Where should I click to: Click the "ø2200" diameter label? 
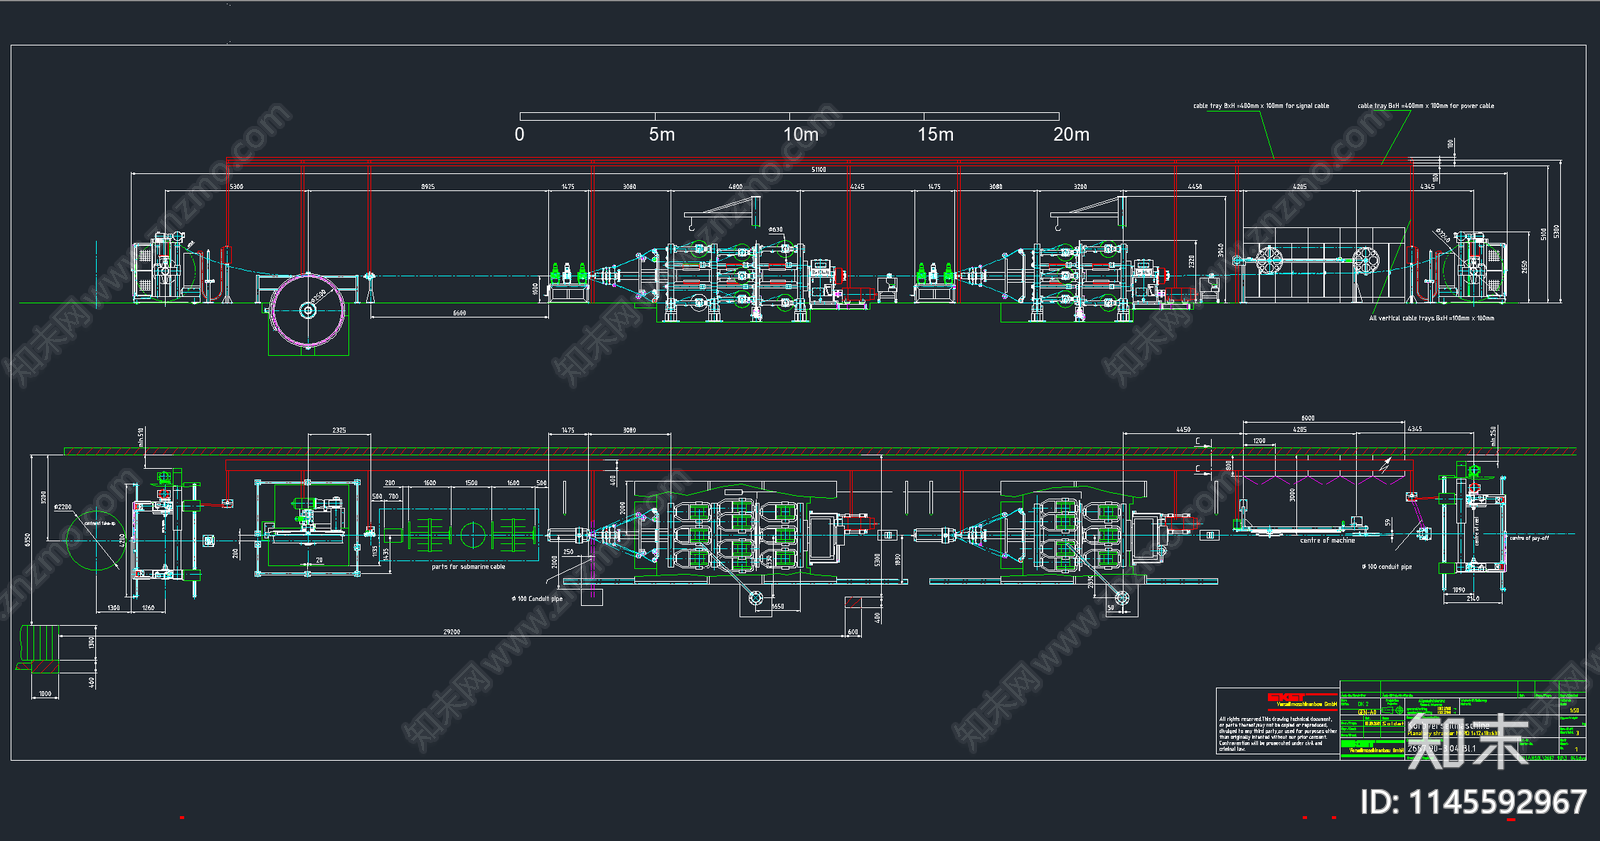point(63,507)
